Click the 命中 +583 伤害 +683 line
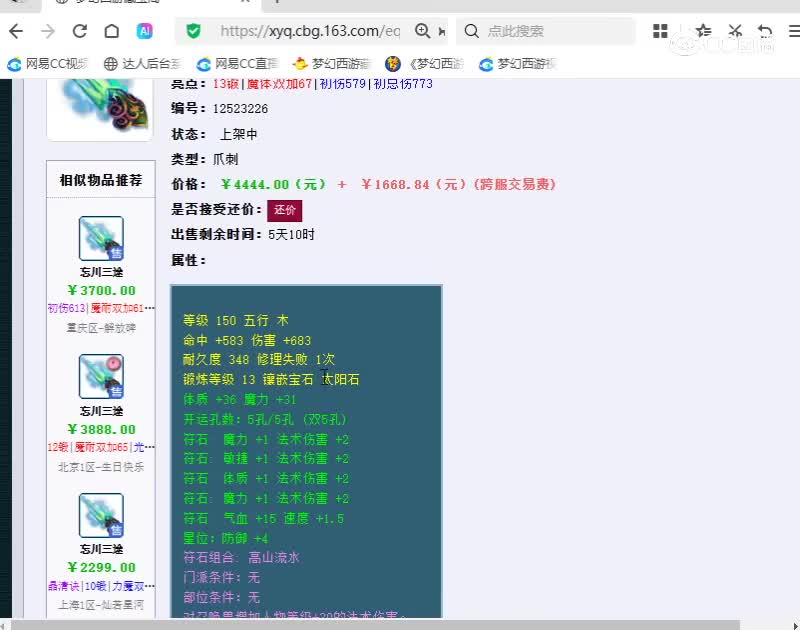800x630 pixels. tap(247, 340)
